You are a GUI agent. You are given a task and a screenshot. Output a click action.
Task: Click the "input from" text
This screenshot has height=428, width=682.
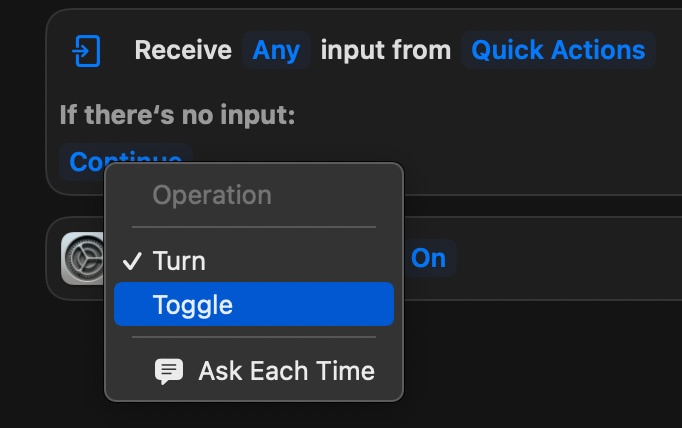point(385,50)
